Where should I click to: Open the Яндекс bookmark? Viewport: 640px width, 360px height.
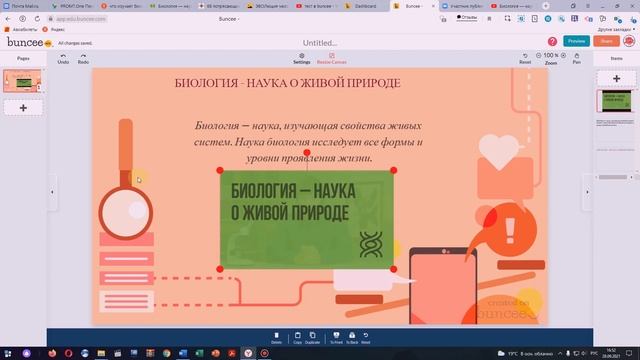tap(53, 30)
